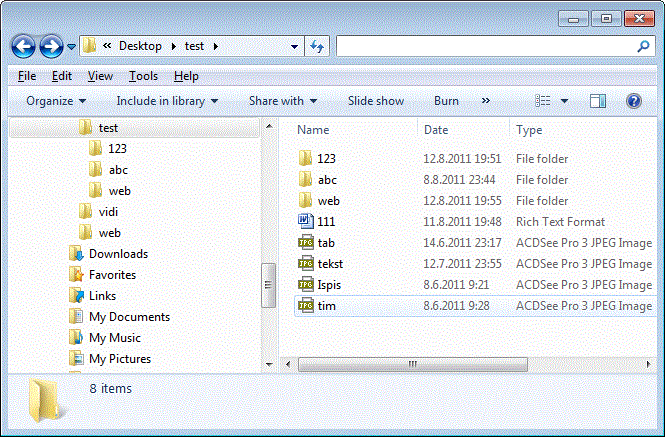Screen dimensions: 665x437
Task: Click the search magnifier icon
Action: tap(644, 46)
